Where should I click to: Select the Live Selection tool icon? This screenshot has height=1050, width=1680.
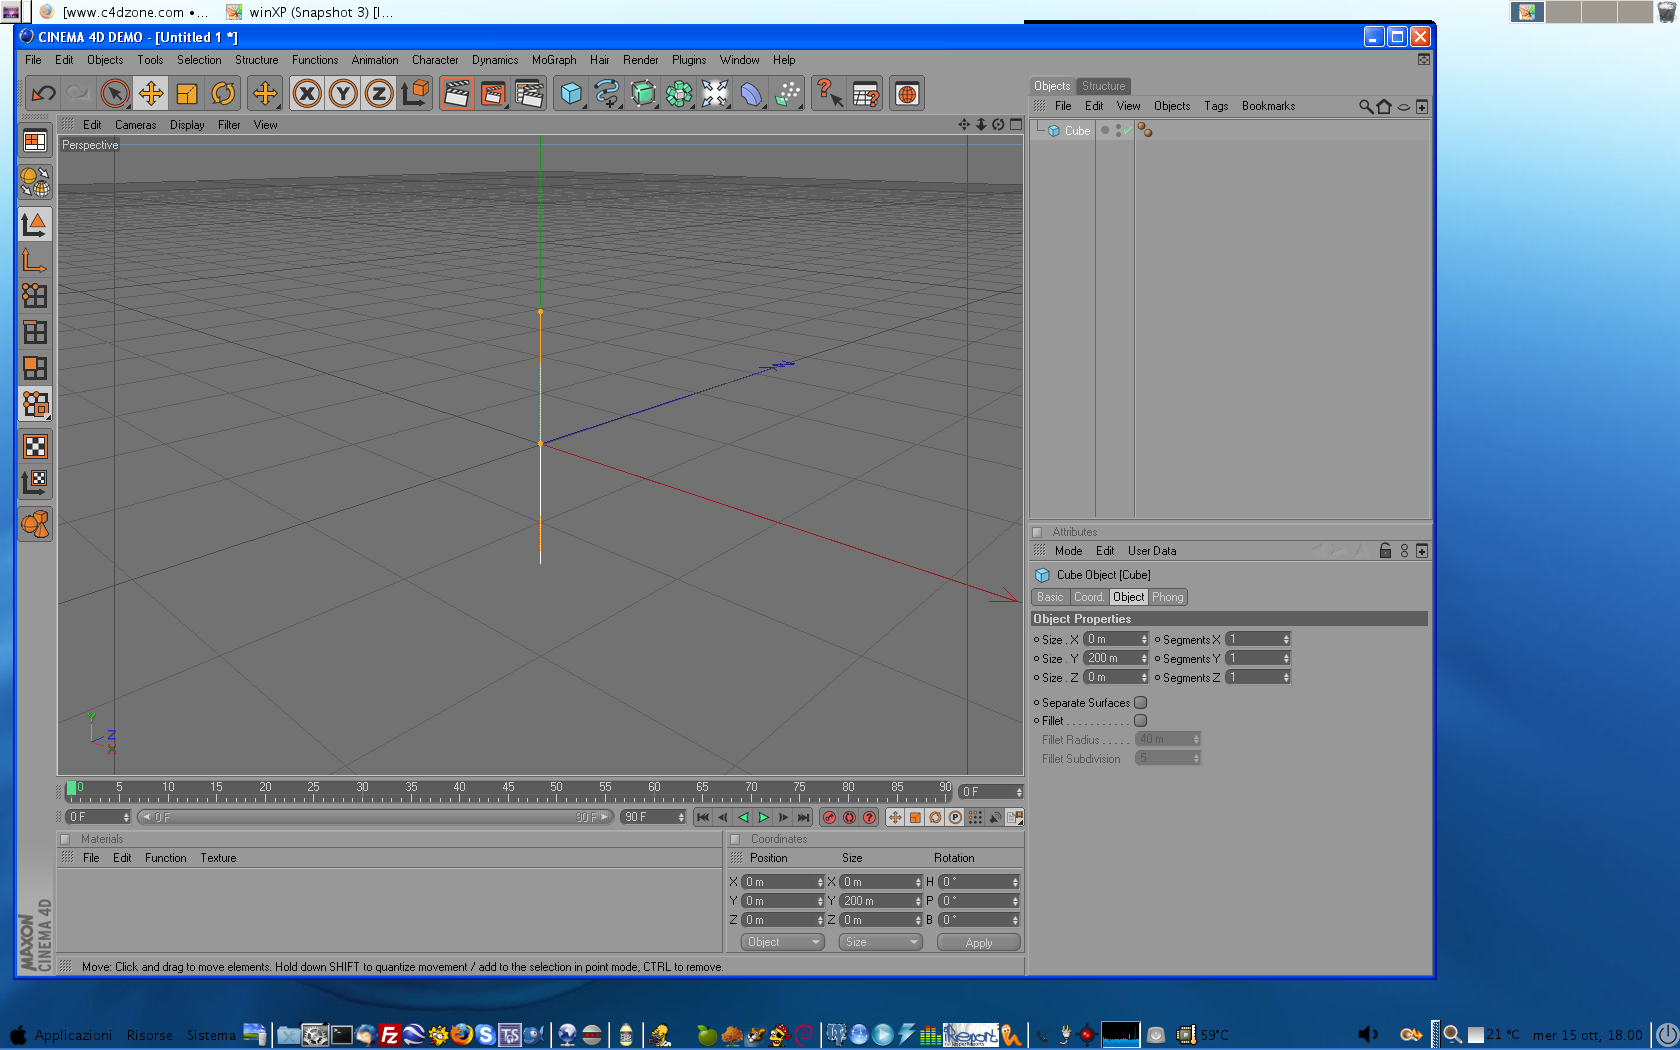(x=115, y=94)
